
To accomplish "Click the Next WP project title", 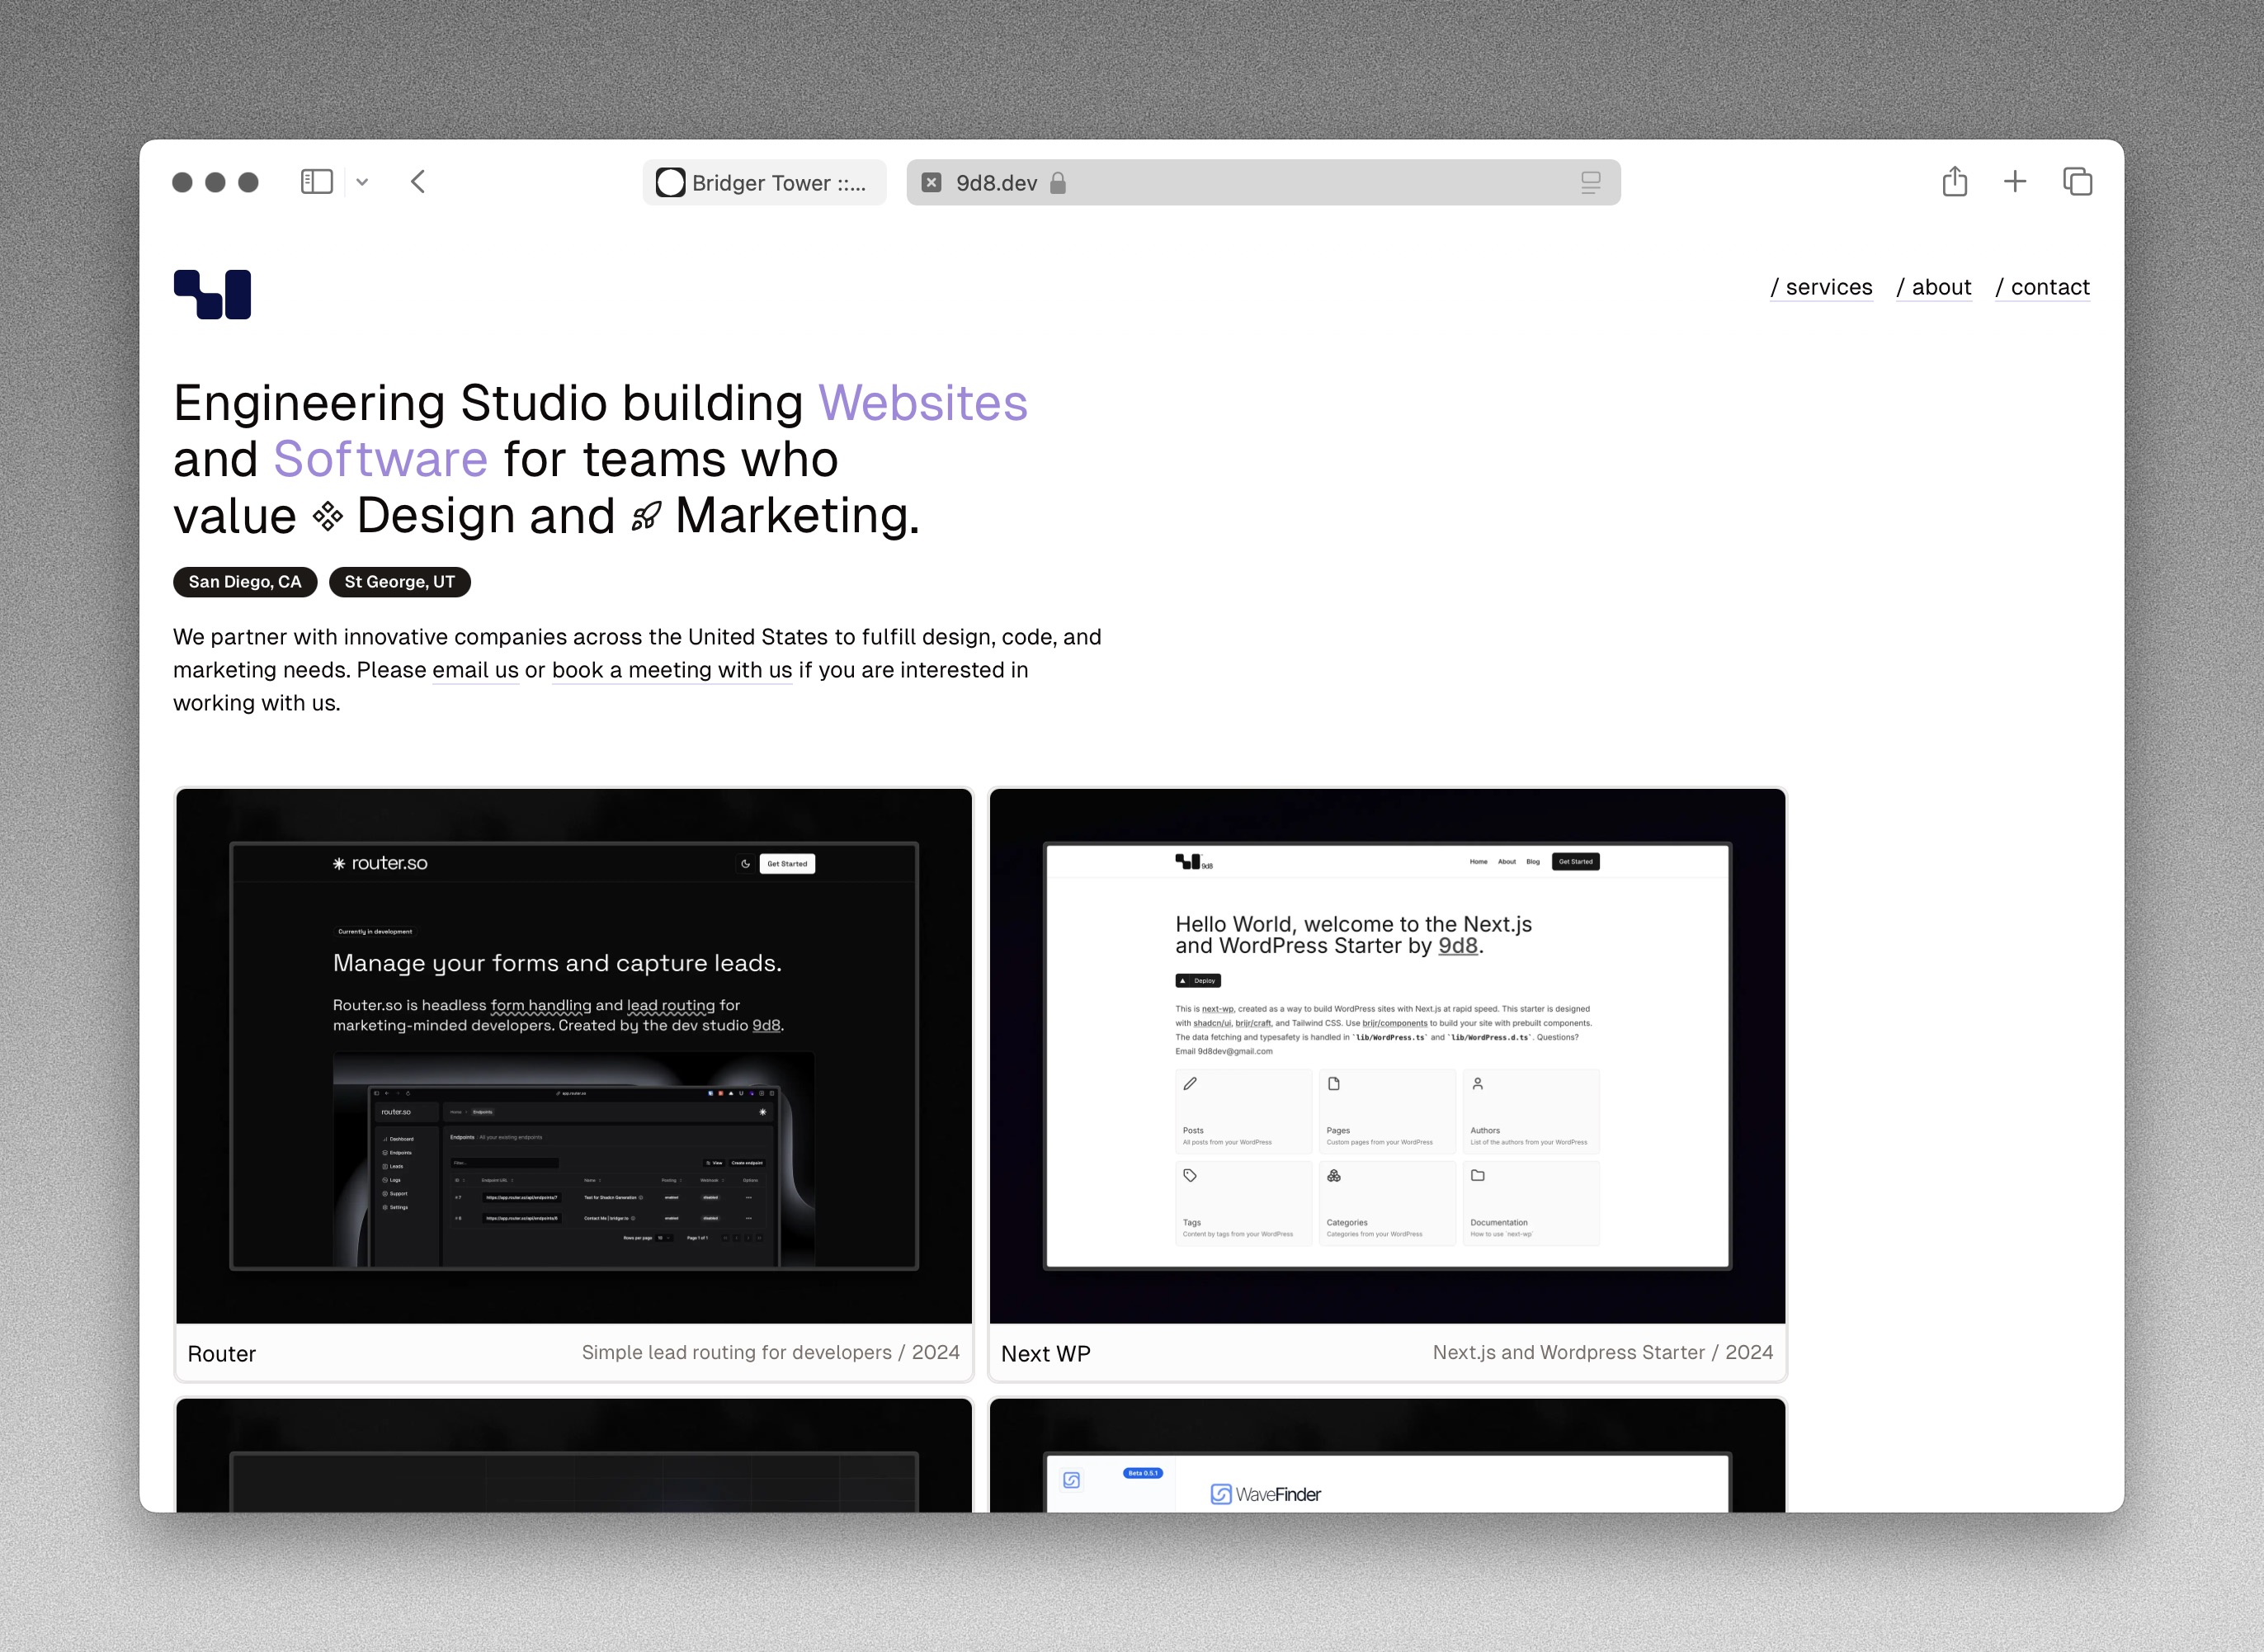I will (x=1046, y=1354).
